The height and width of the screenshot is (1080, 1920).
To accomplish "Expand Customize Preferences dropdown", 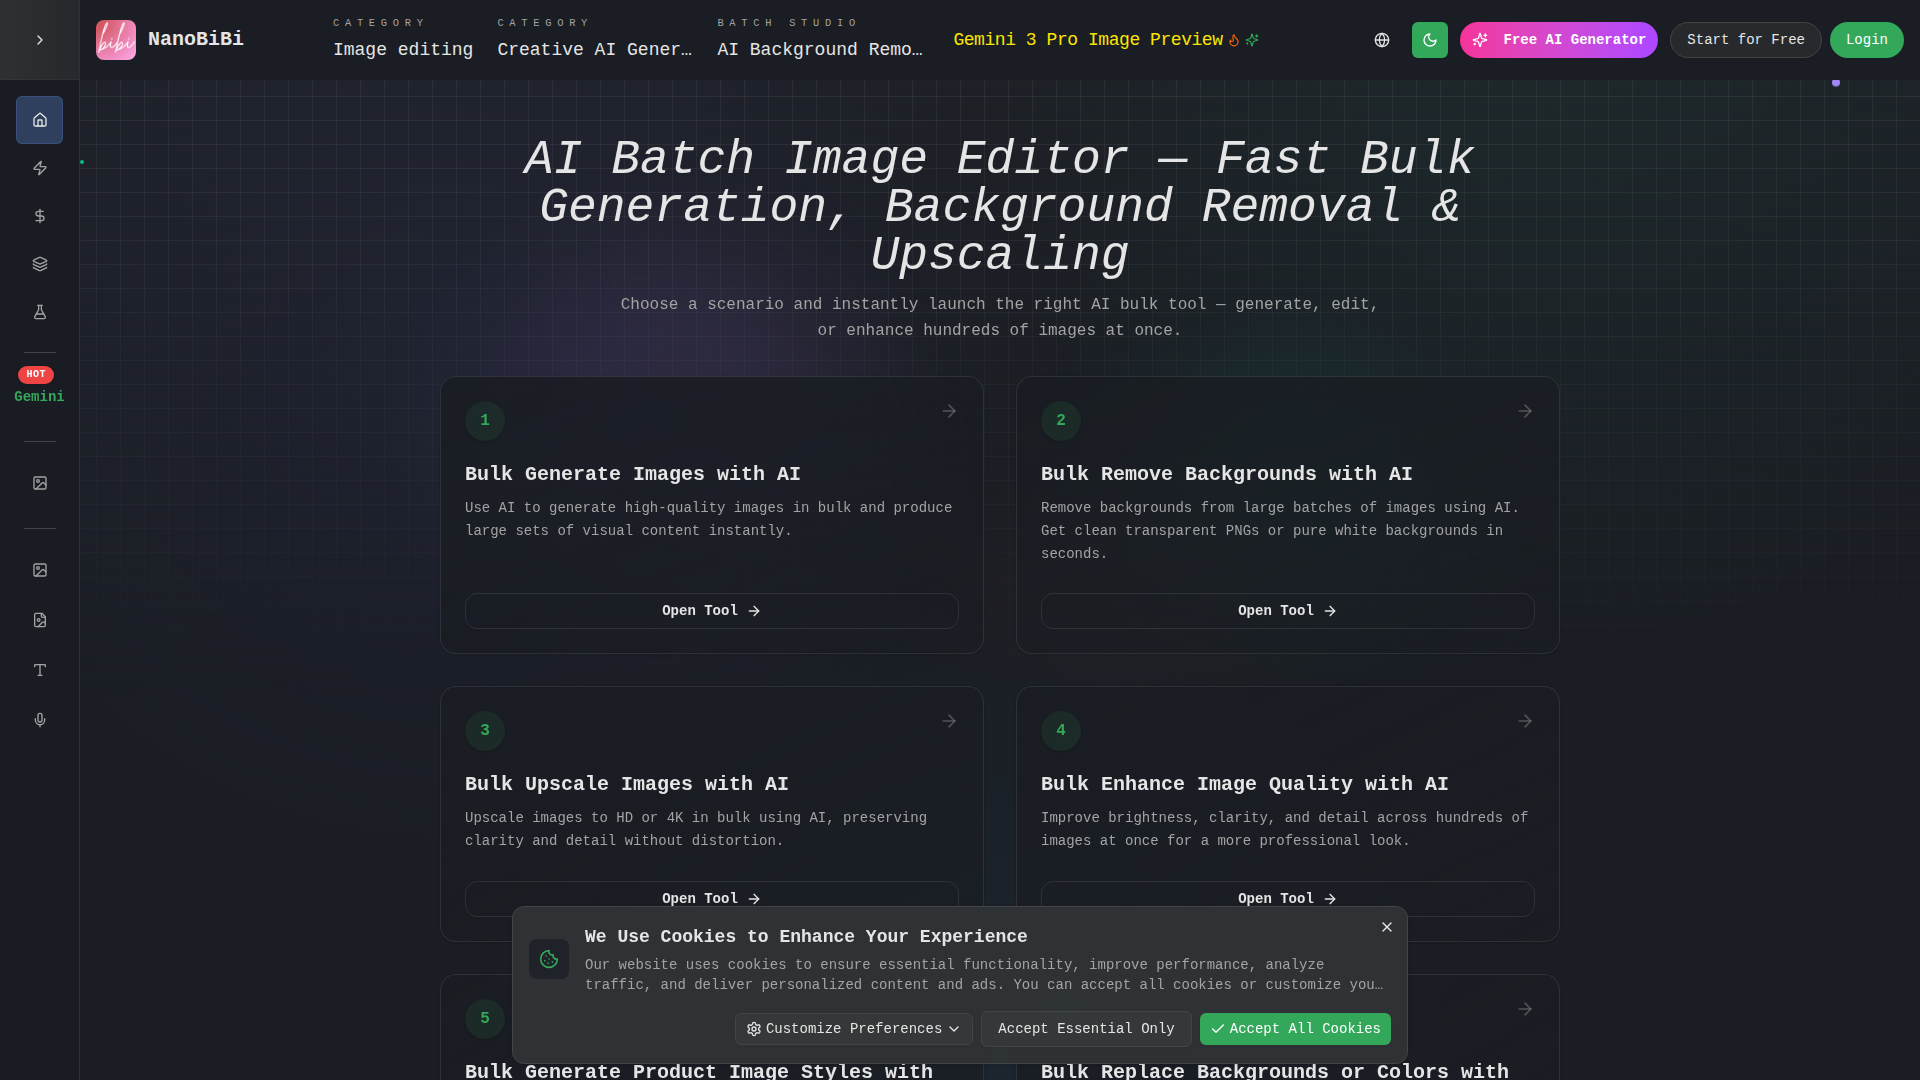I will [x=853, y=1029].
